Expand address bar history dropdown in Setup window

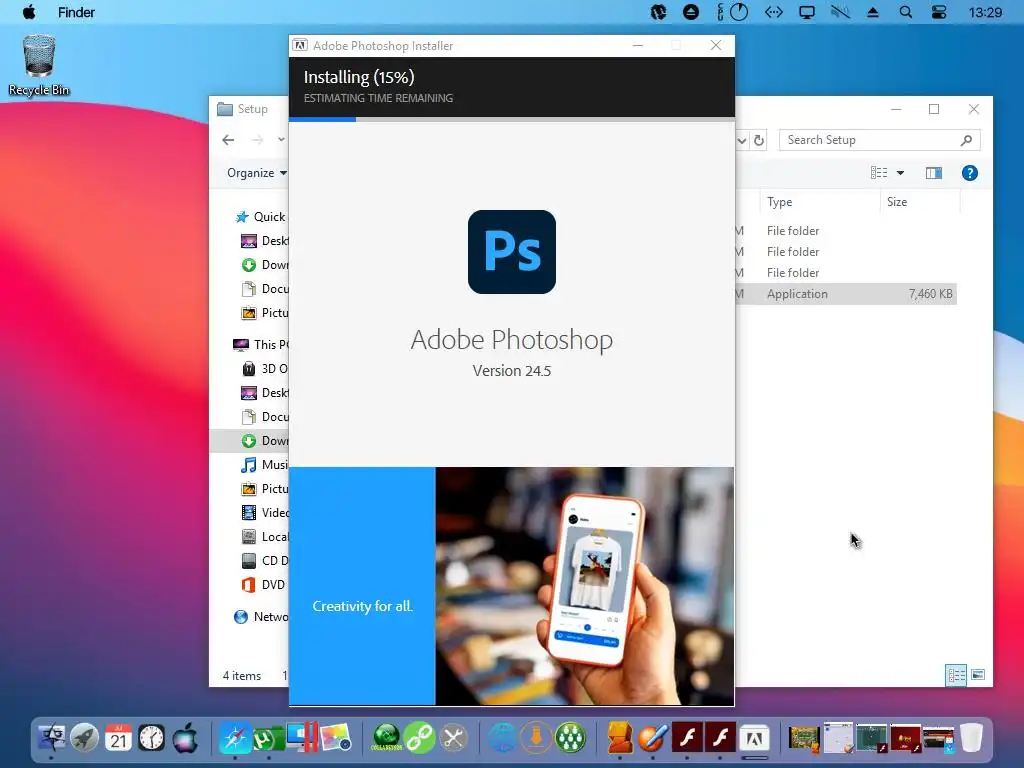pos(742,140)
